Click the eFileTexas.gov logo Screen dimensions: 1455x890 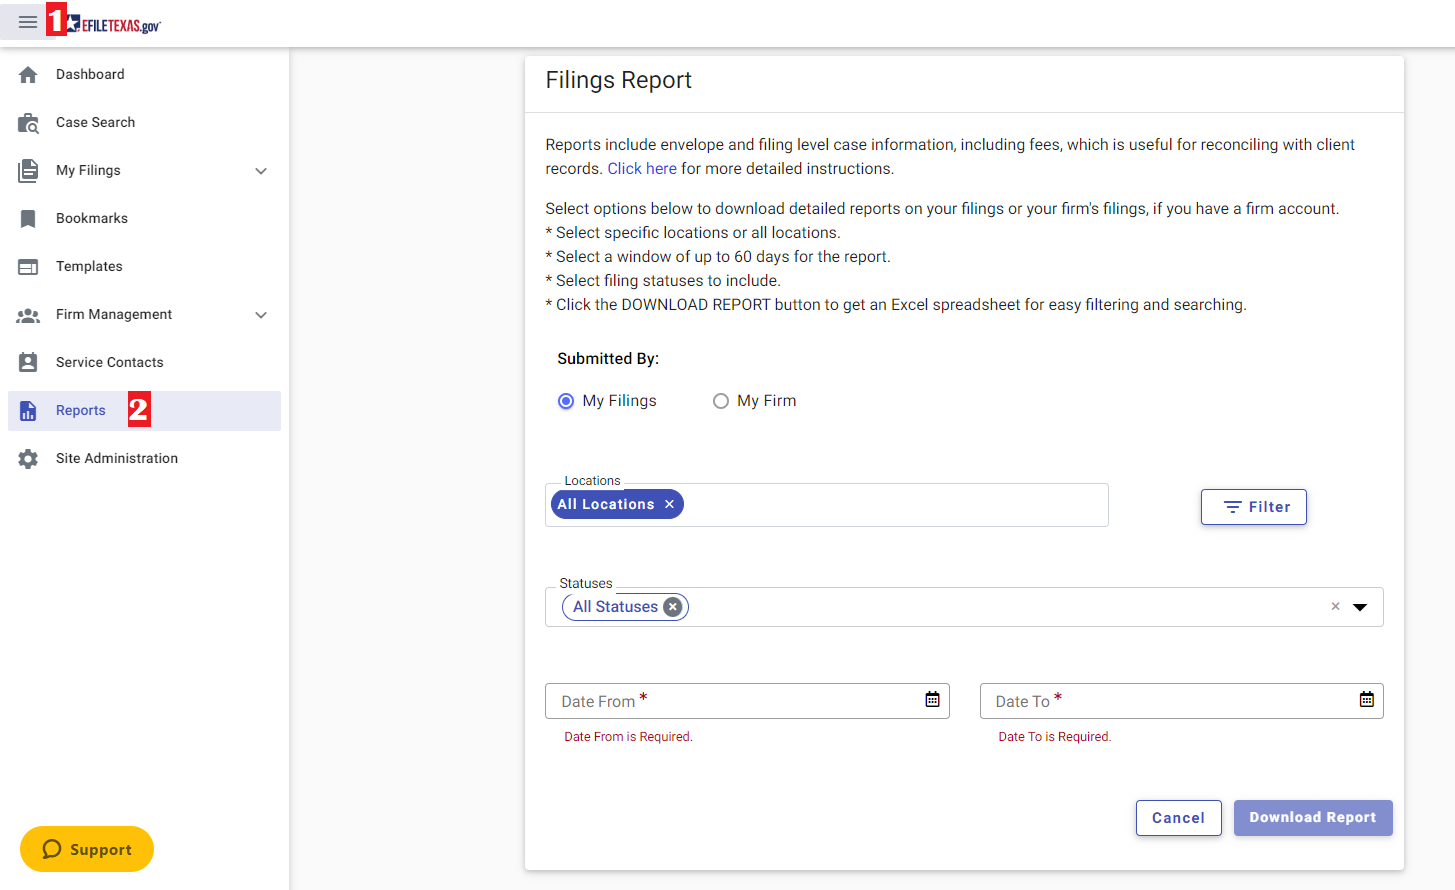coord(115,24)
